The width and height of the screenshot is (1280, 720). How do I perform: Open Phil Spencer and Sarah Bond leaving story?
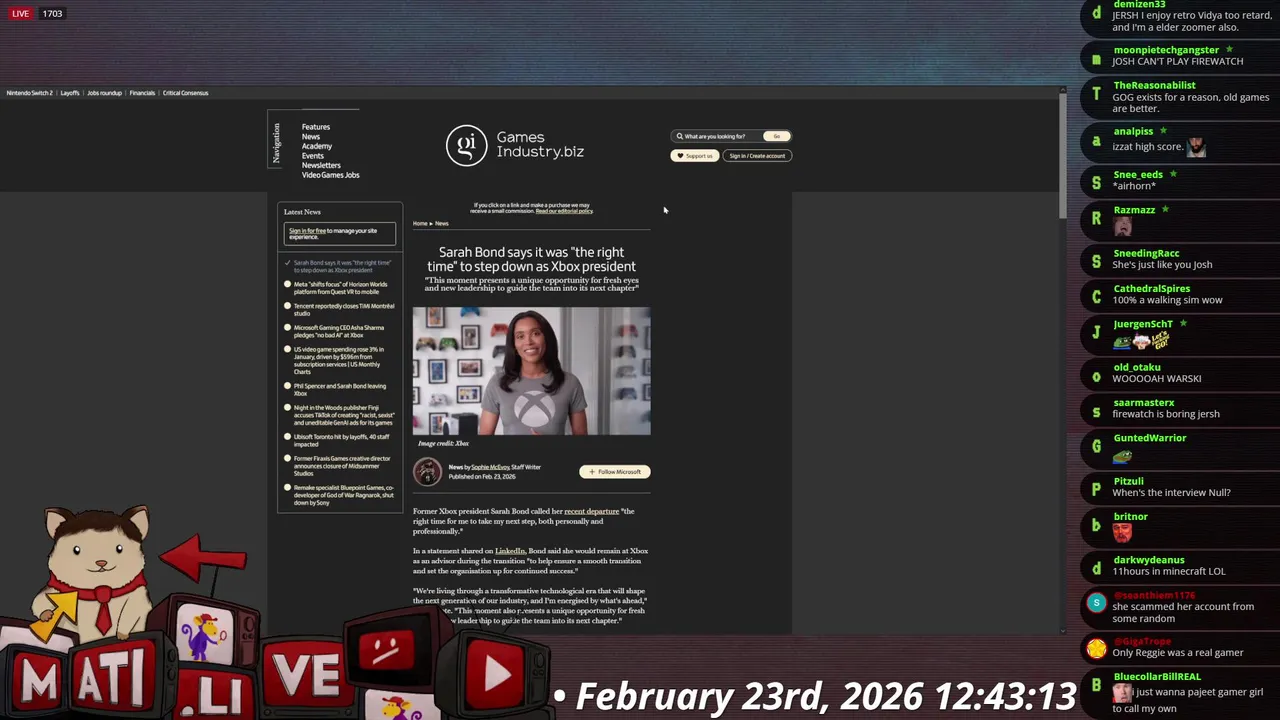[x=340, y=389]
